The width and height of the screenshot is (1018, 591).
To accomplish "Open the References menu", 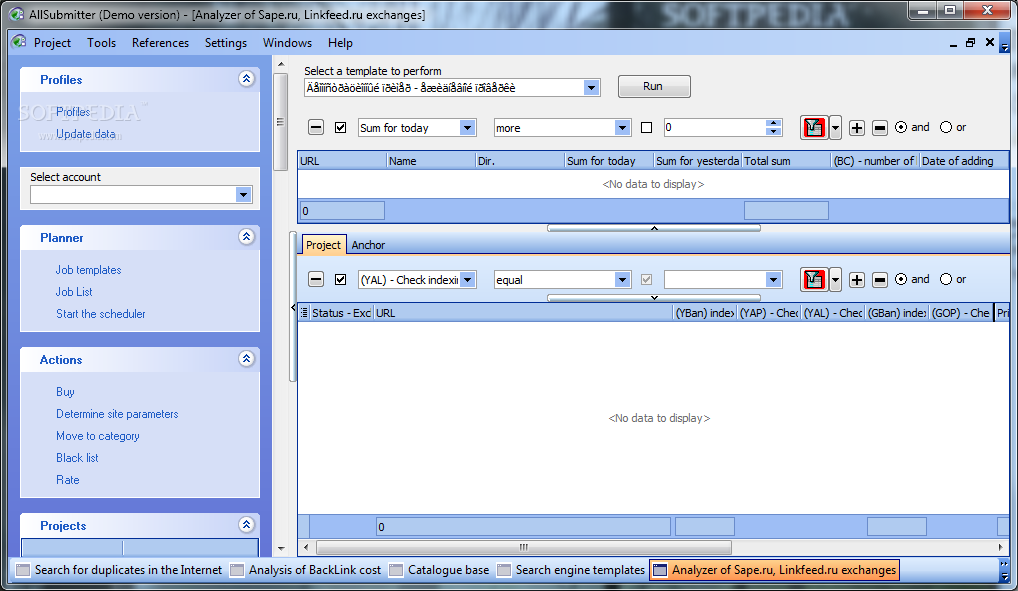I will point(160,43).
